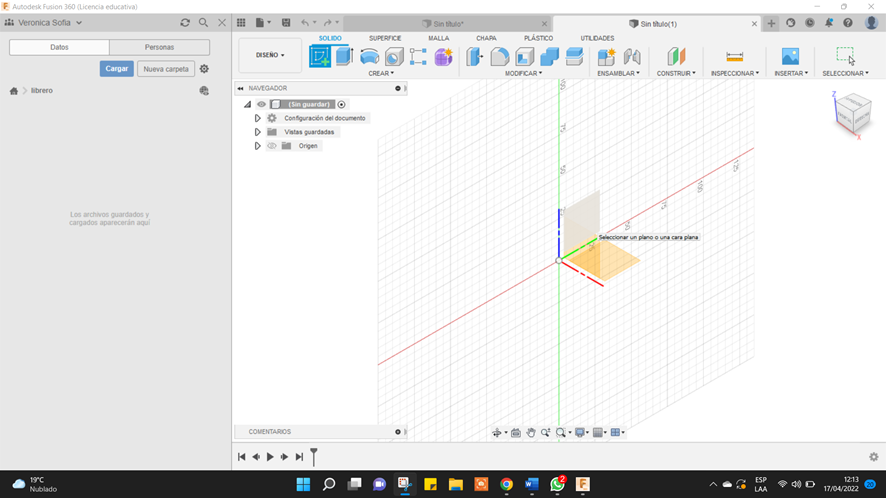This screenshot has height=498, width=886.
Task: Select the Offset Plane construct tool
Action: (x=676, y=57)
